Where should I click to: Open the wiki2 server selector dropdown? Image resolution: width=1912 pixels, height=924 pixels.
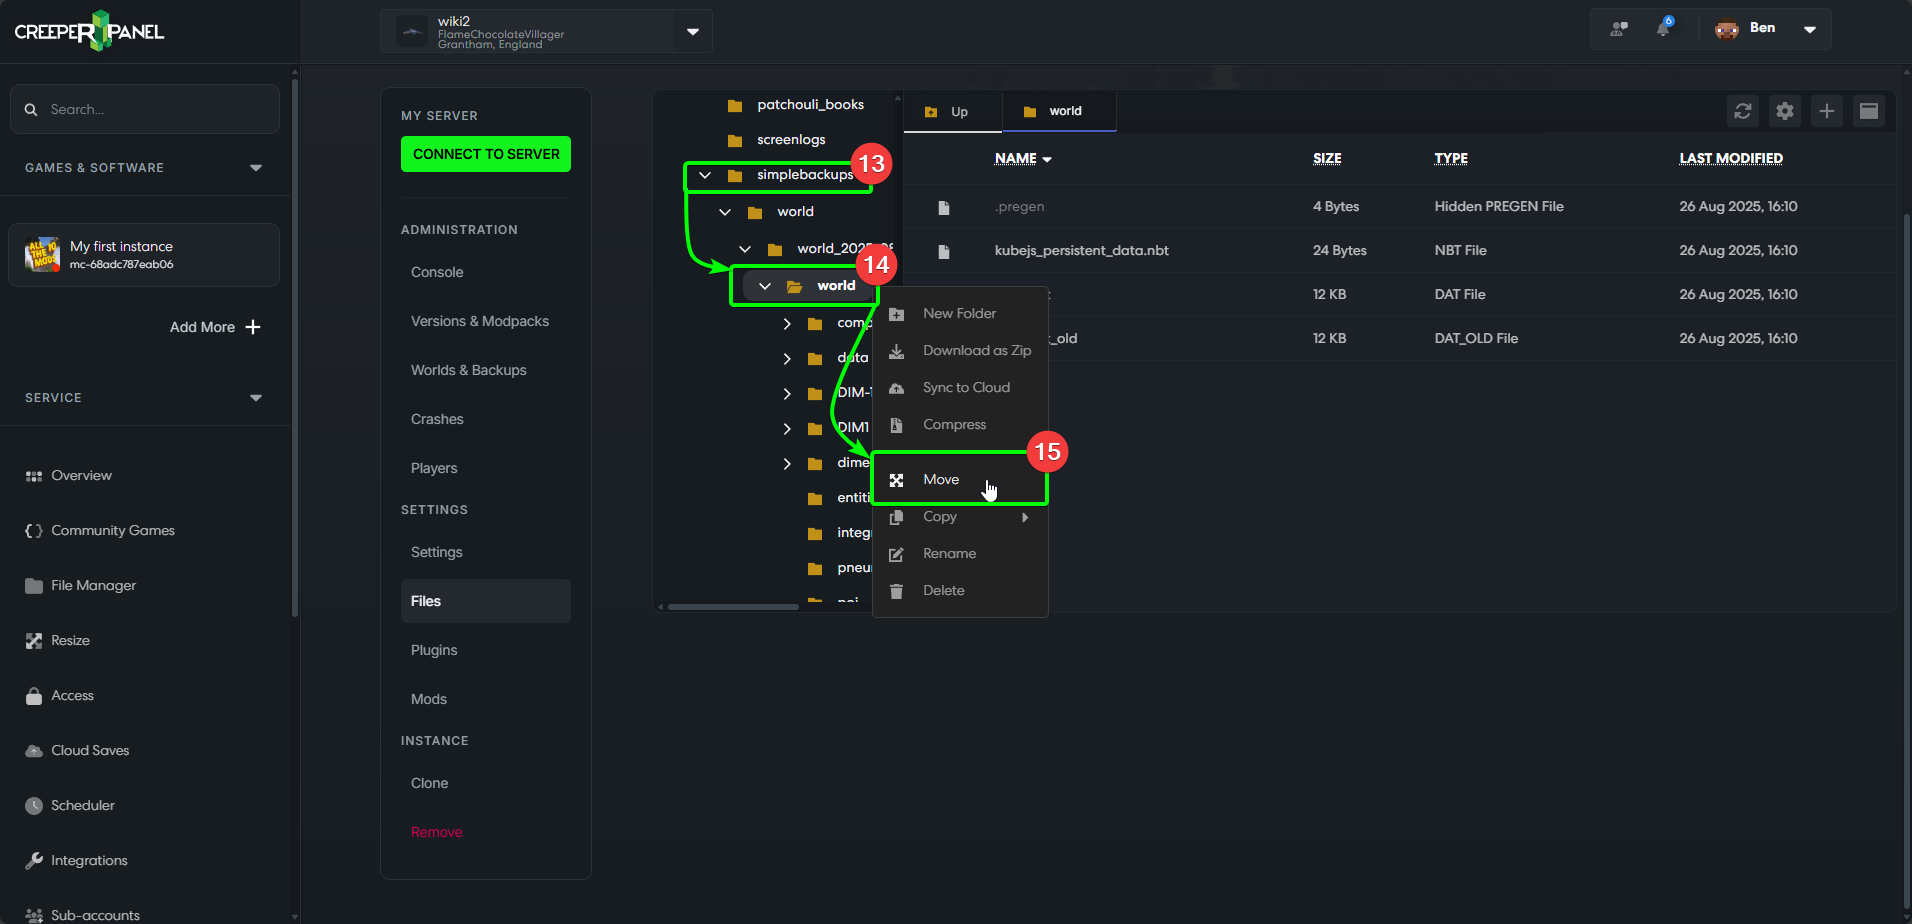(x=692, y=31)
